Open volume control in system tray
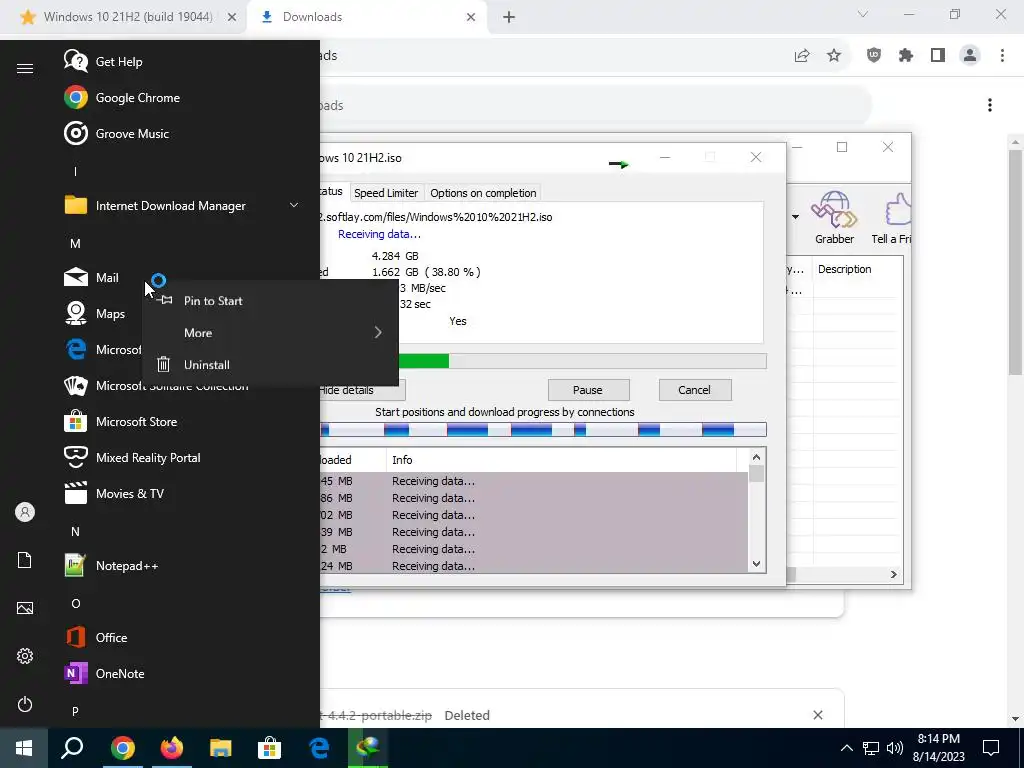Image resolution: width=1024 pixels, height=768 pixels. point(895,748)
